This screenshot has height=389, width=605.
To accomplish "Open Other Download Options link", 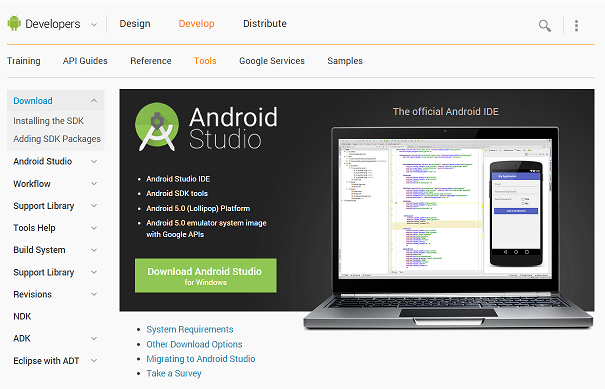I will (x=194, y=344).
